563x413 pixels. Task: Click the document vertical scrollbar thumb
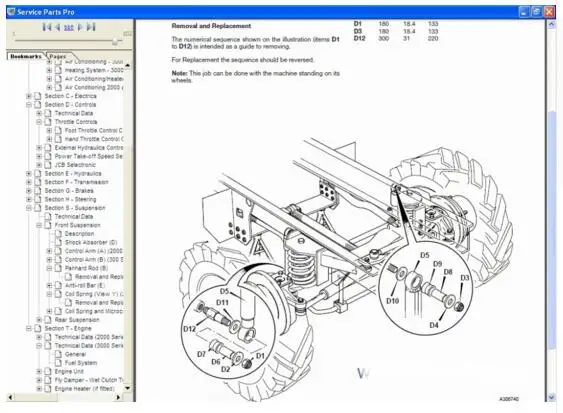coord(551,230)
